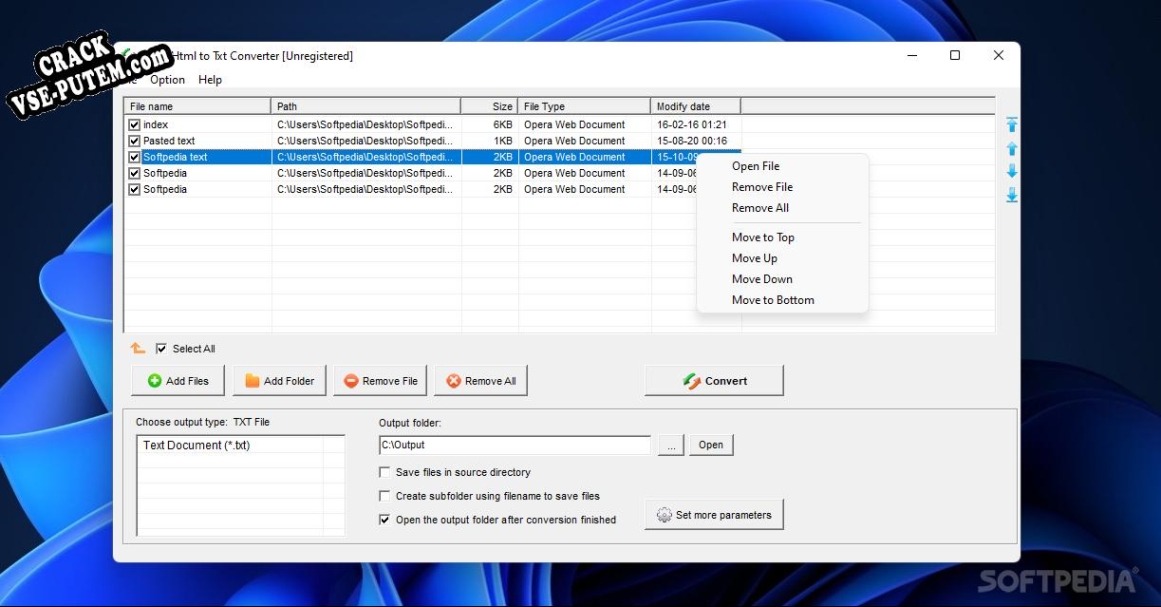Start conversion with Convert button
The width and height of the screenshot is (1161, 607).
tap(714, 380)
